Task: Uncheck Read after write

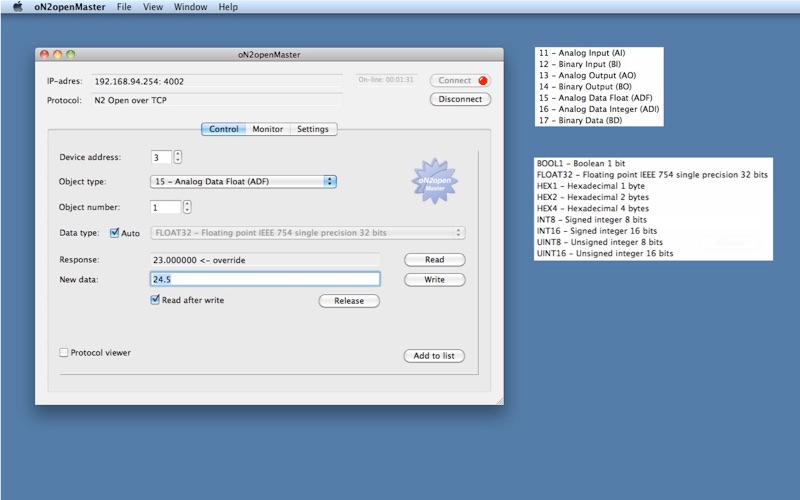Action: tap(155, 300)
